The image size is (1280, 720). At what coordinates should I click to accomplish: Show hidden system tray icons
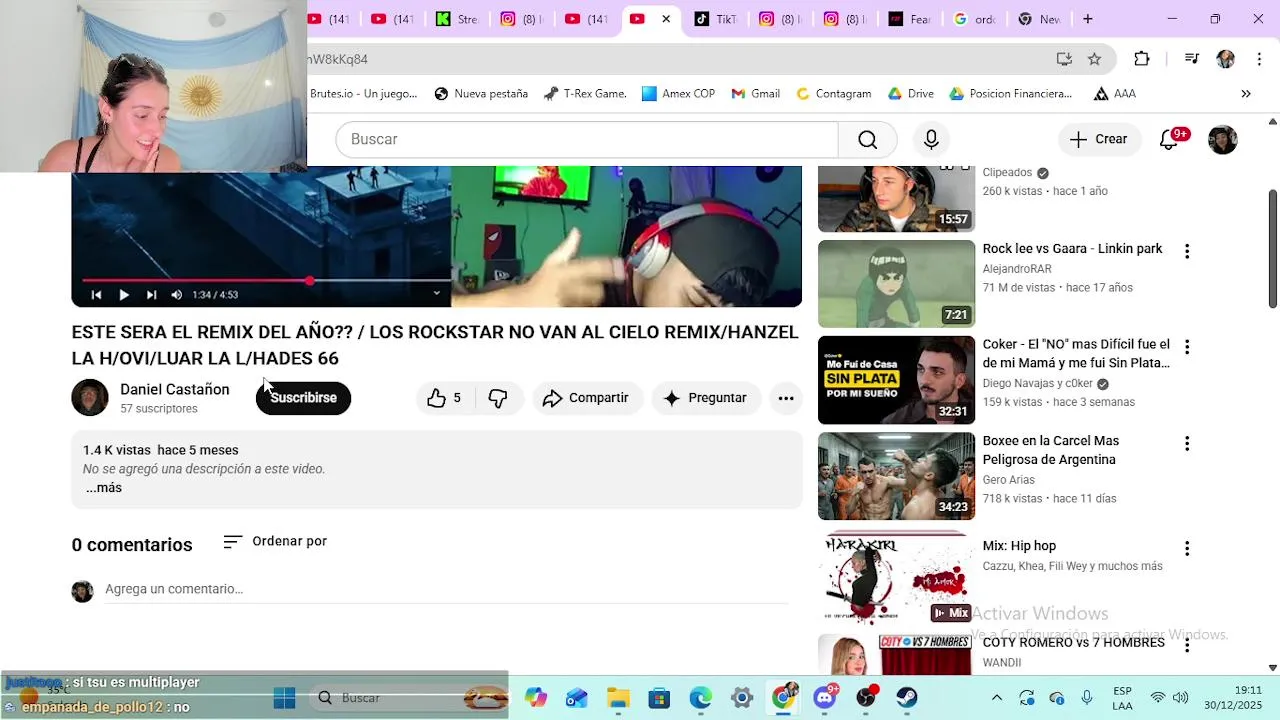pos(996,698)
